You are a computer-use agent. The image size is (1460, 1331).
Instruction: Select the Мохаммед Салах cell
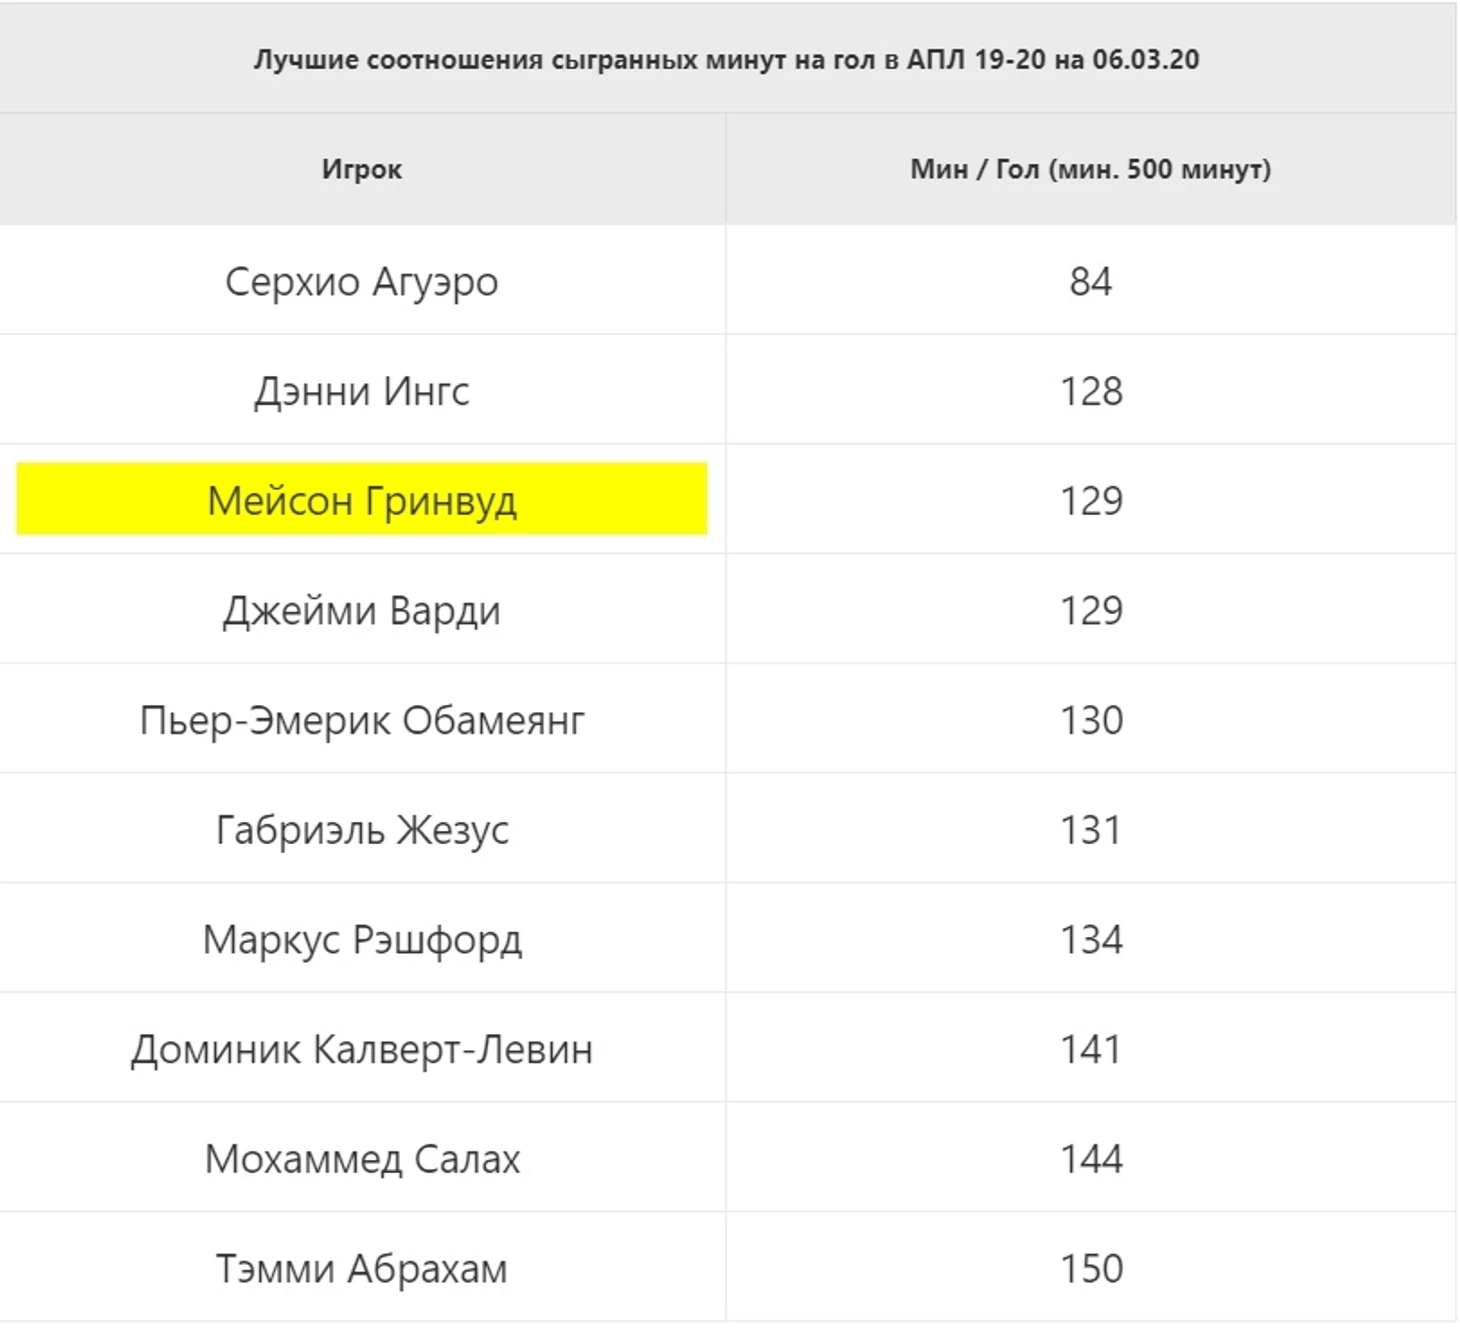pyautogui.click(x=362, y=1158)
